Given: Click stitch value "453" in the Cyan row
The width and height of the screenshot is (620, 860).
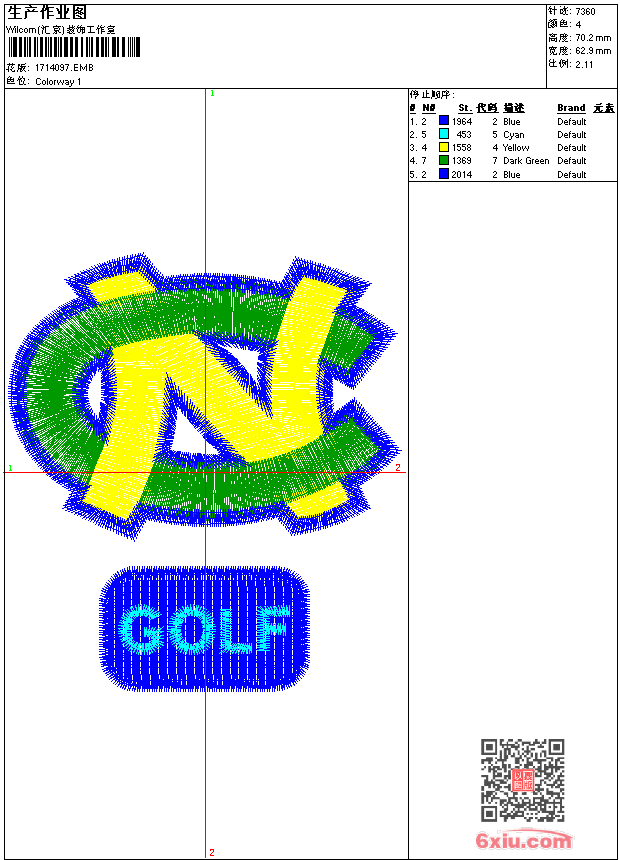Looking at the screenshot, I should [464, 134].
